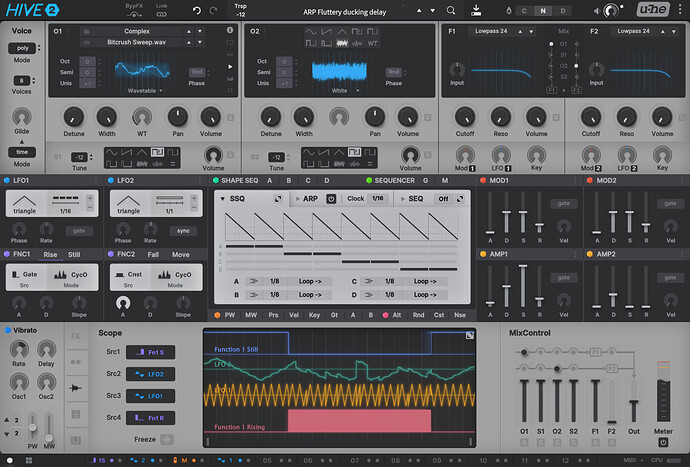Open O1 Wavetable mode dropdown
The width and height of the screenshot is (690, 467).
click(145, 91)
